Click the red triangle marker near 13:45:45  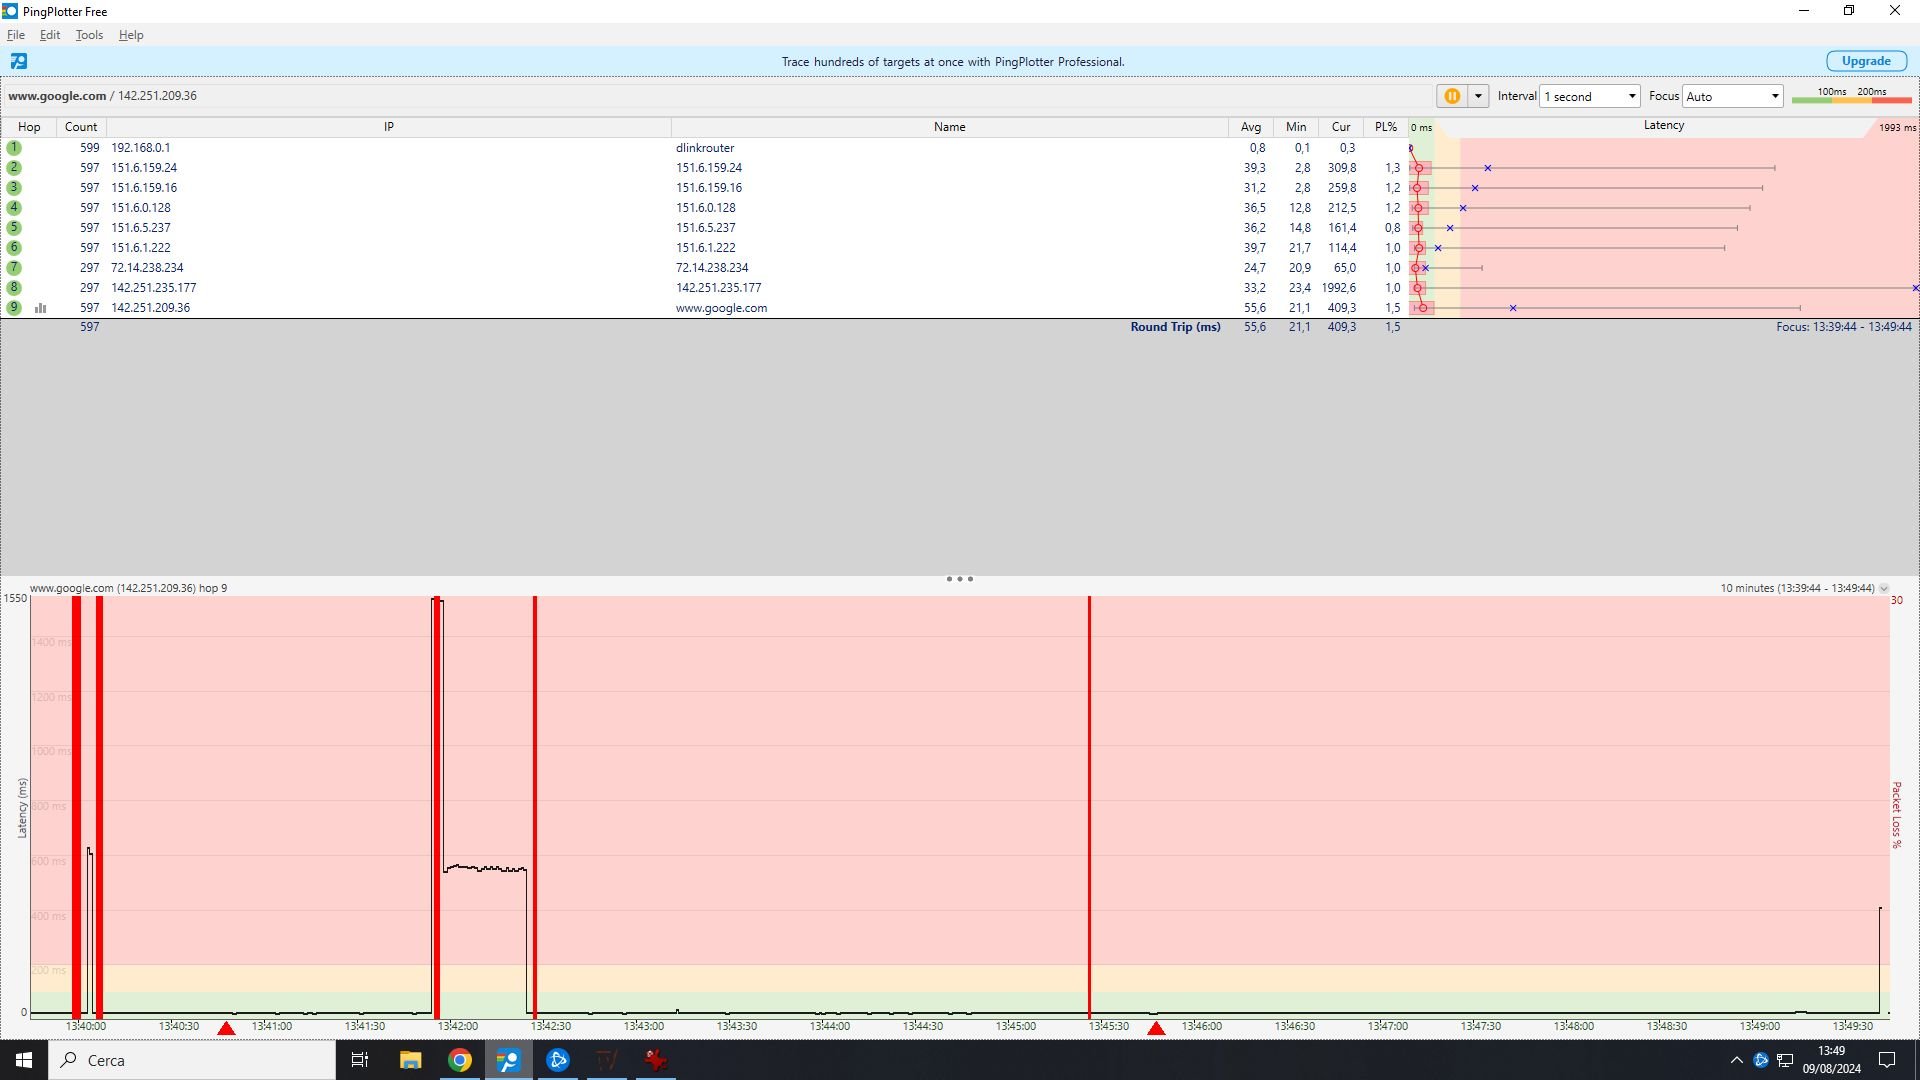[x=1156, y=1028]
